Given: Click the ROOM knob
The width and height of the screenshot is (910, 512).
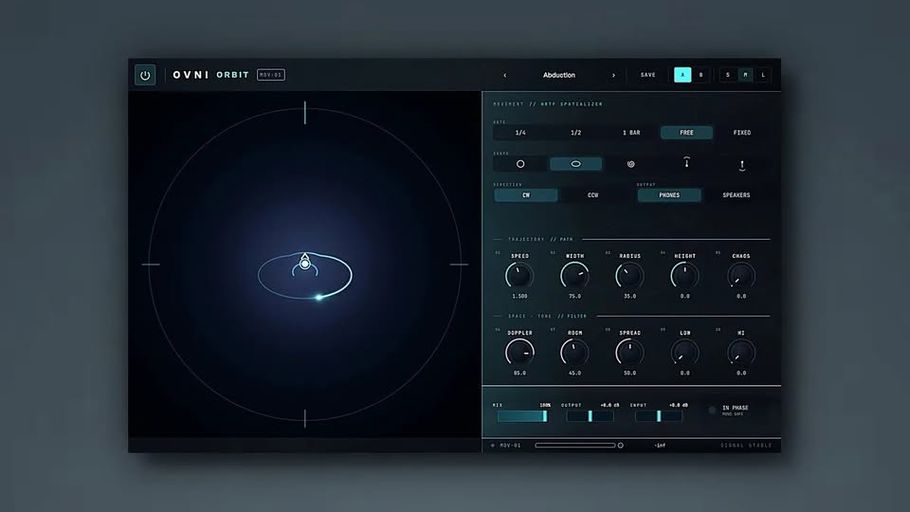Looking at the screenshot, I should [575, 352].
